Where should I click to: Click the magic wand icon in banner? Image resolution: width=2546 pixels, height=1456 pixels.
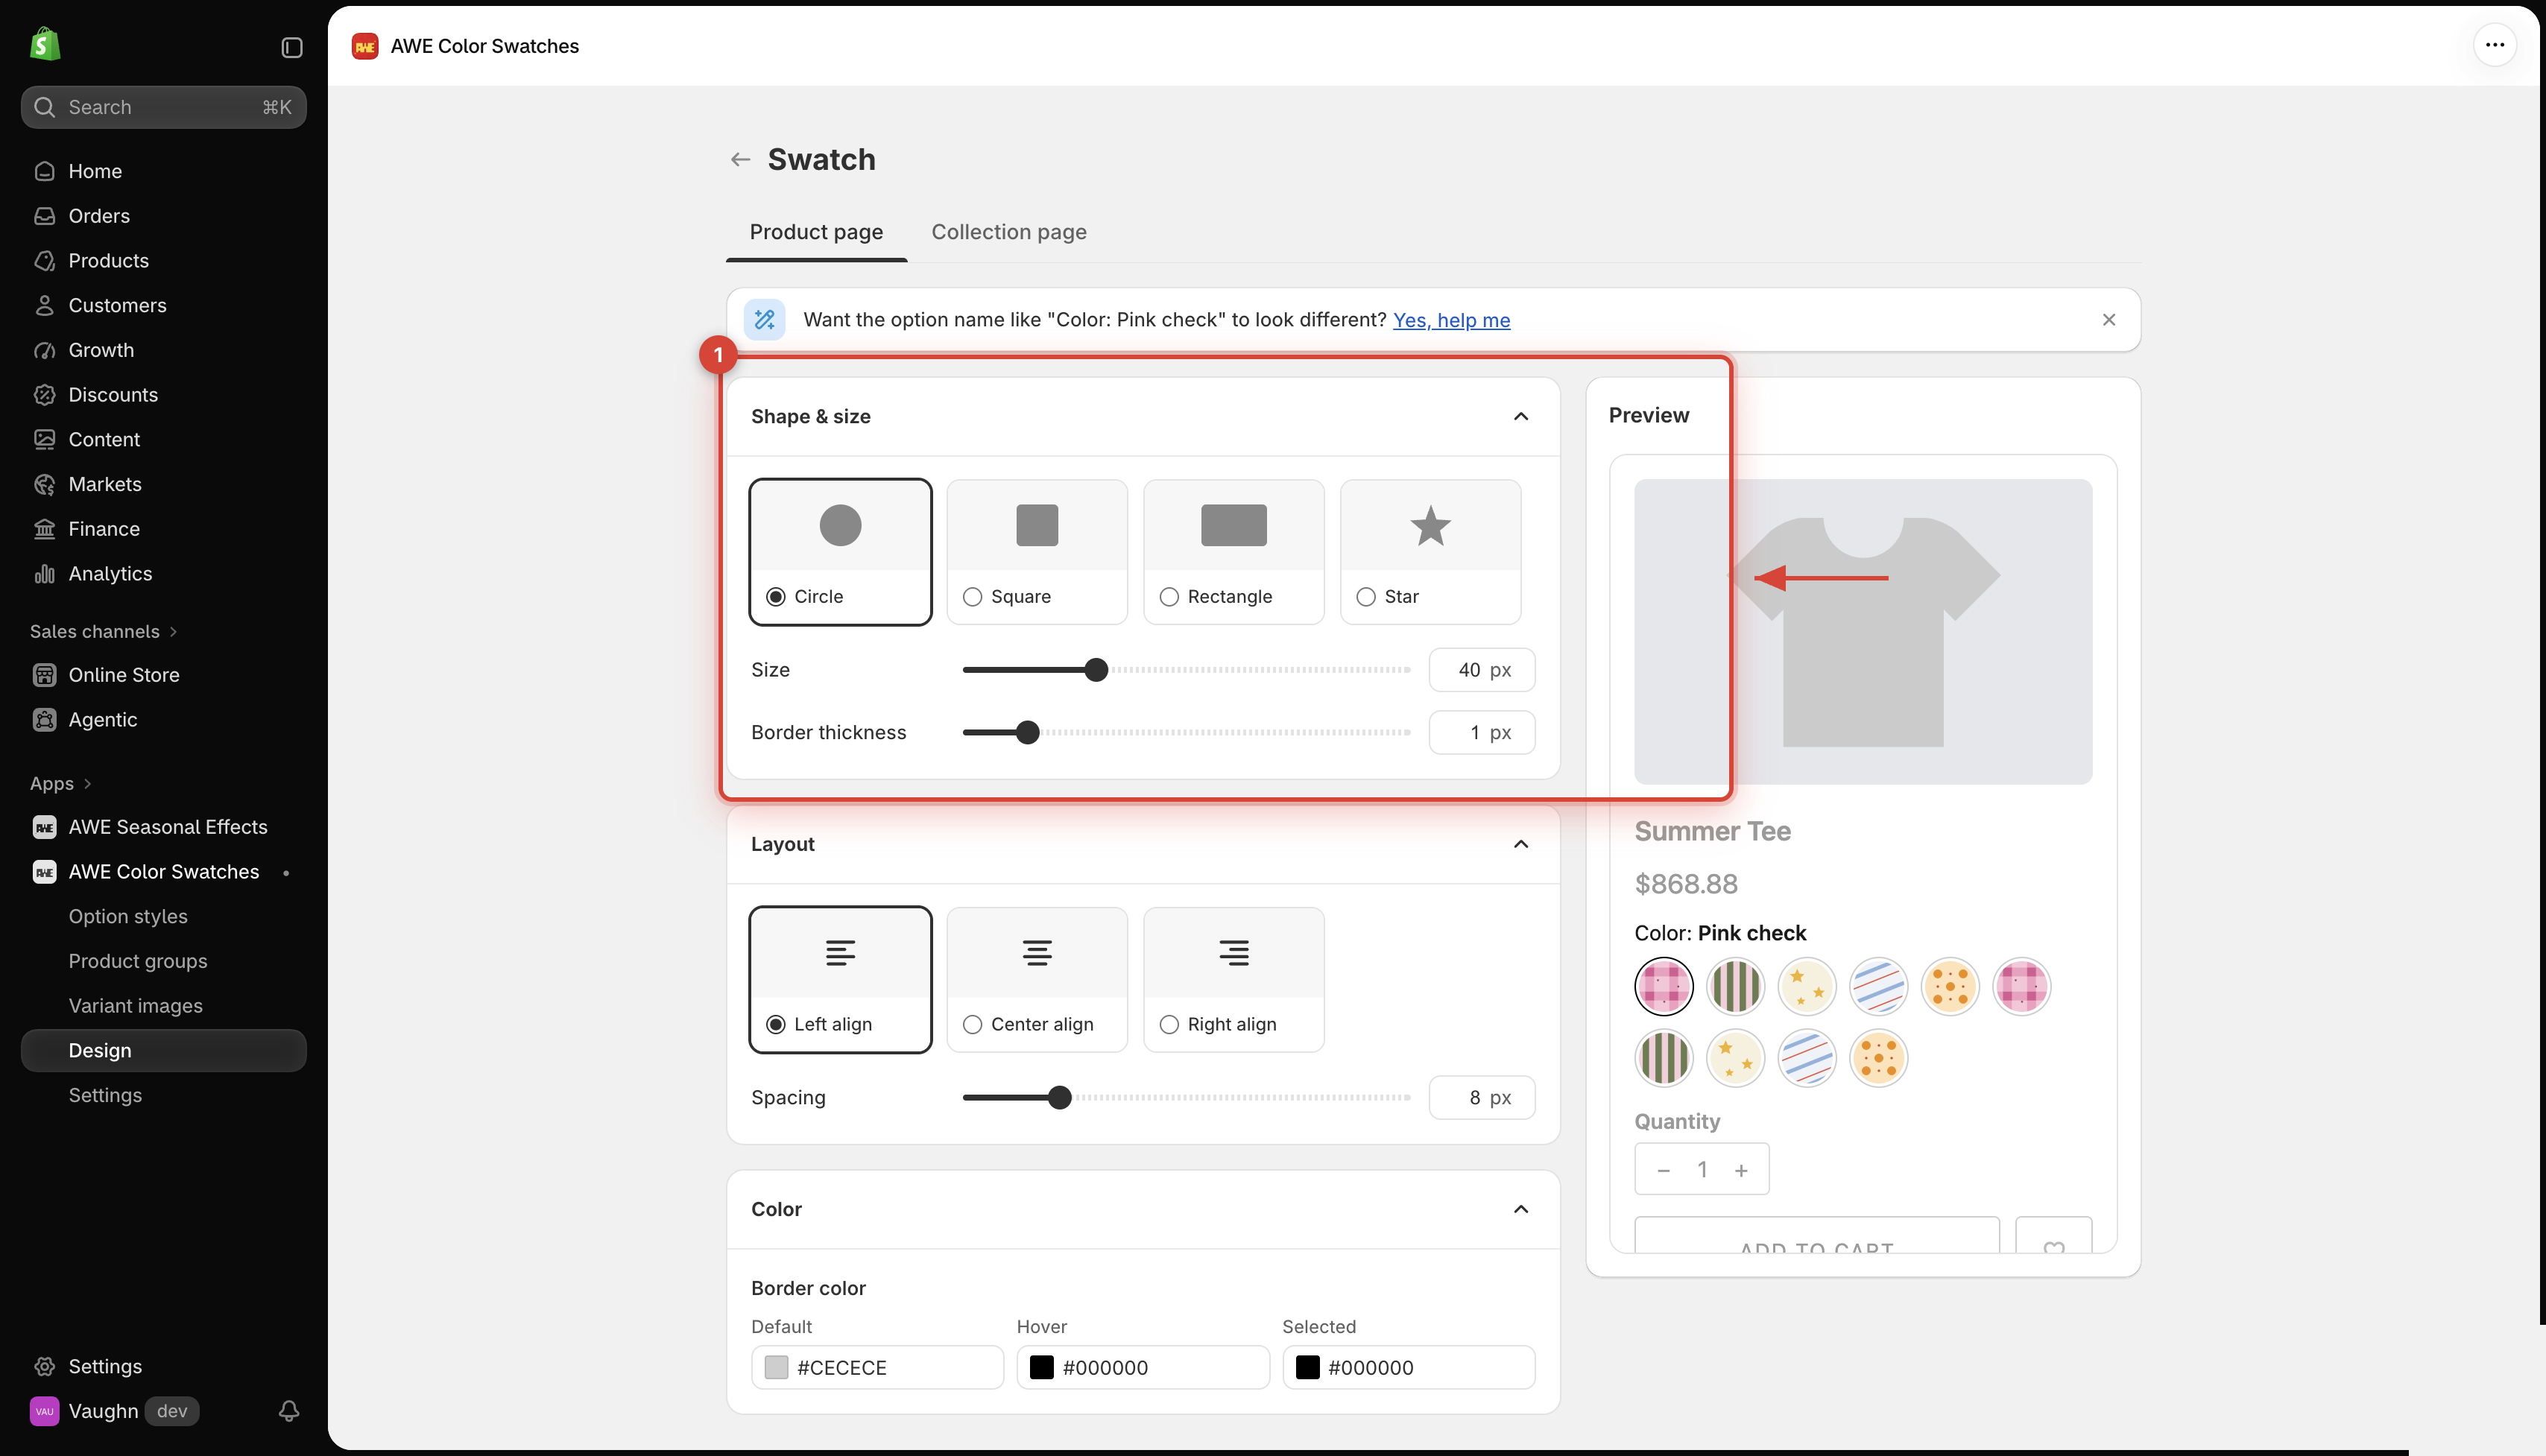point(765,320)
